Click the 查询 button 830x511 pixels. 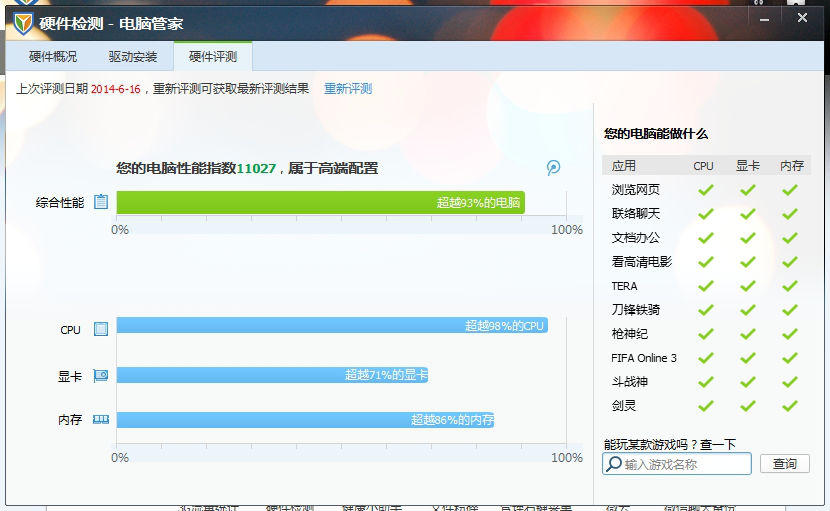(784, 464)
